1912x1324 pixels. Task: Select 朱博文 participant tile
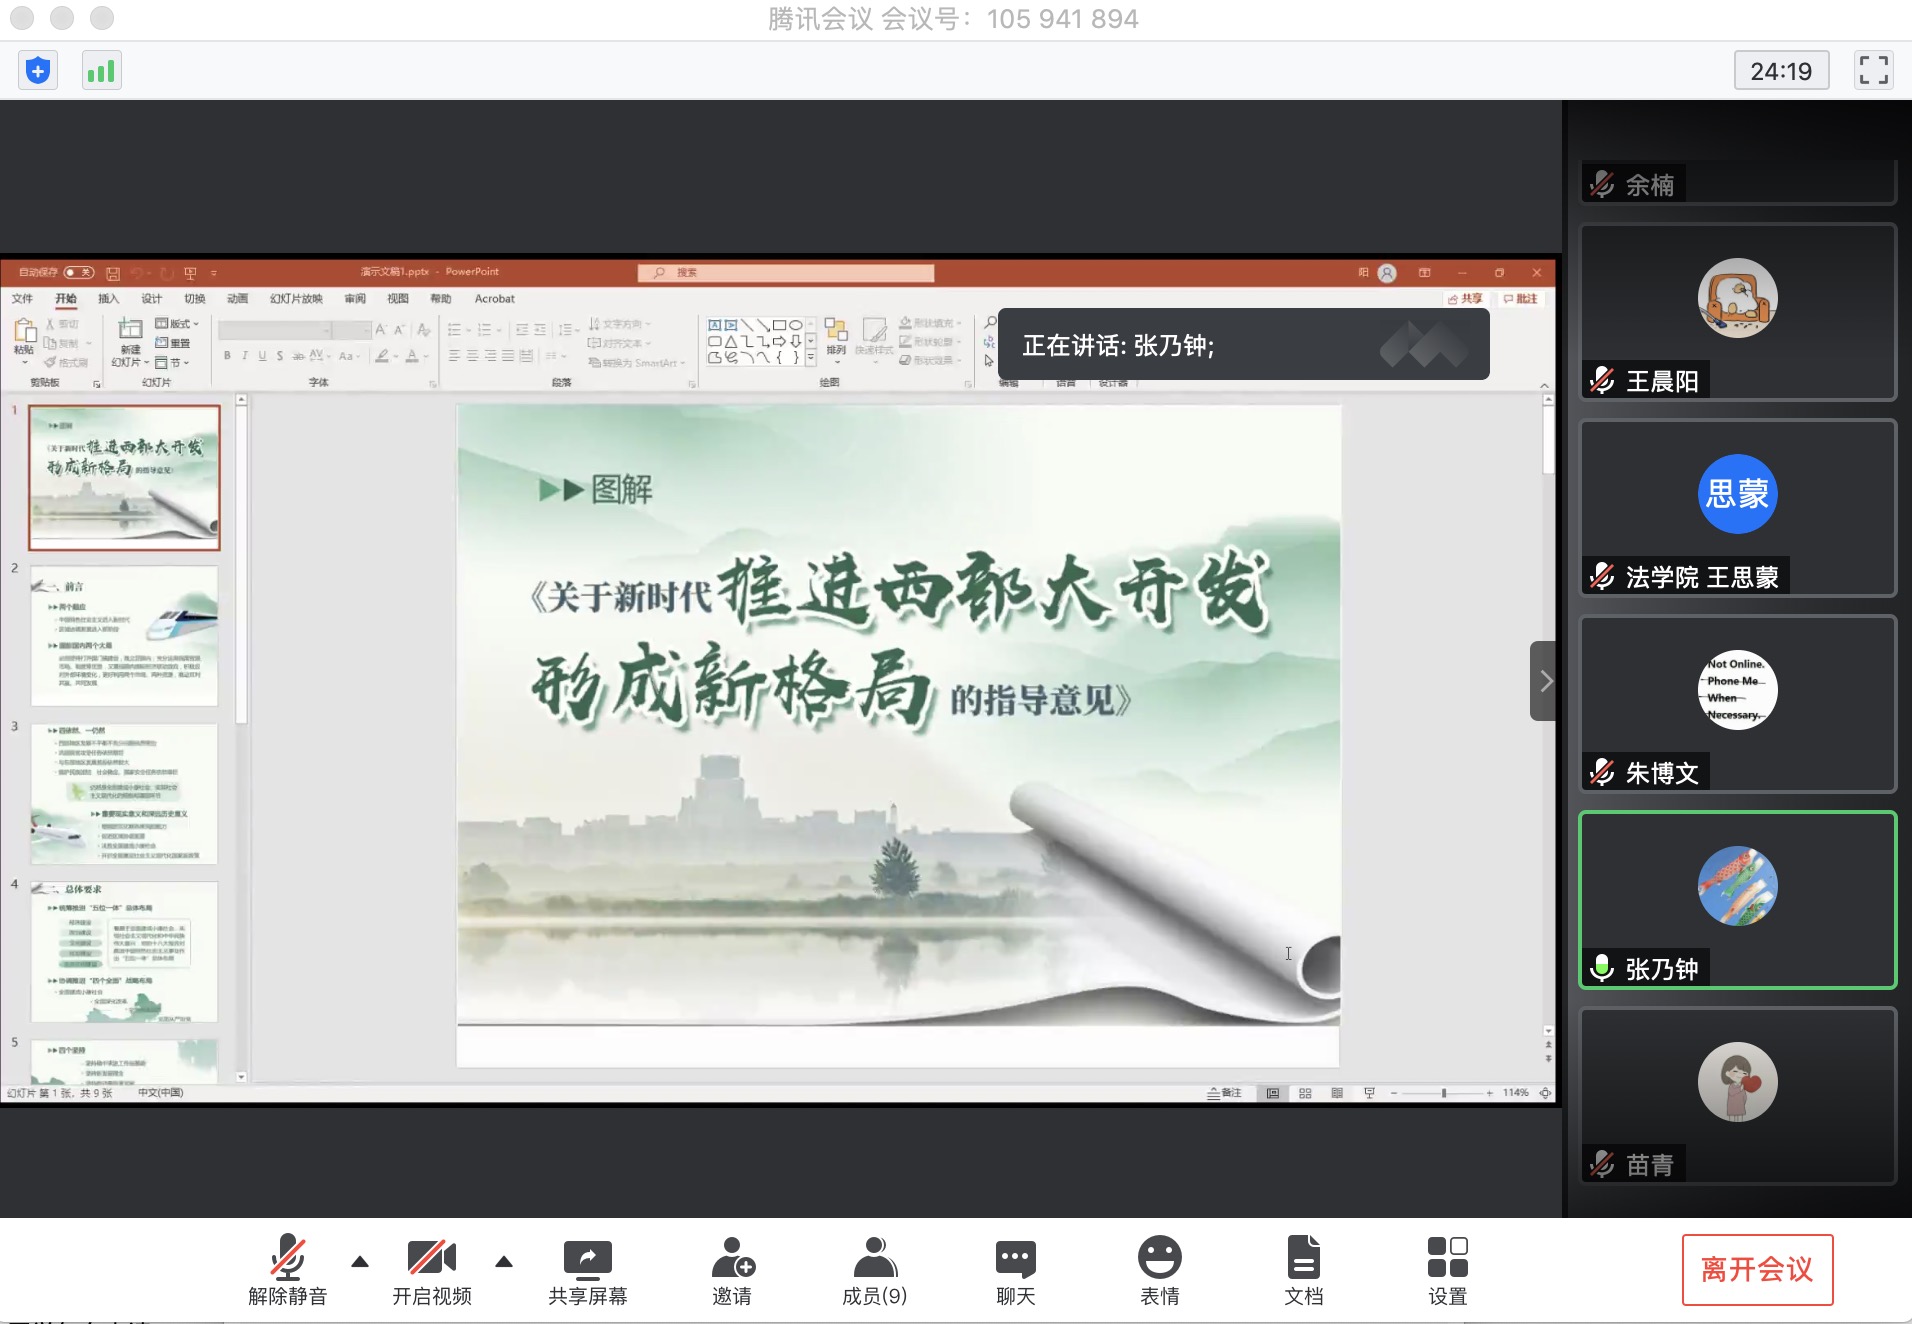[1737, 703]
